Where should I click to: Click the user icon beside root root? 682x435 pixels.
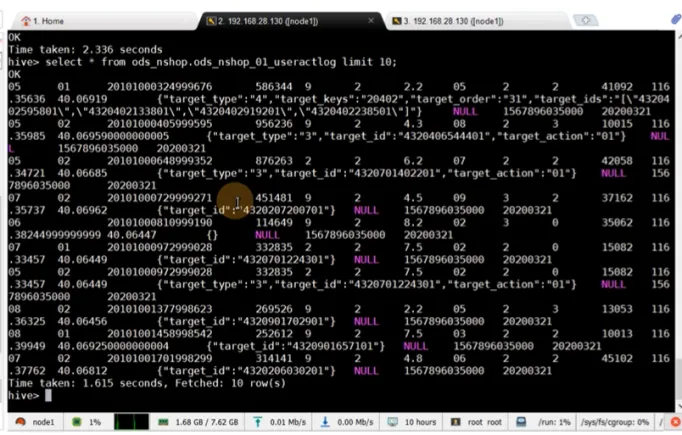455,422
